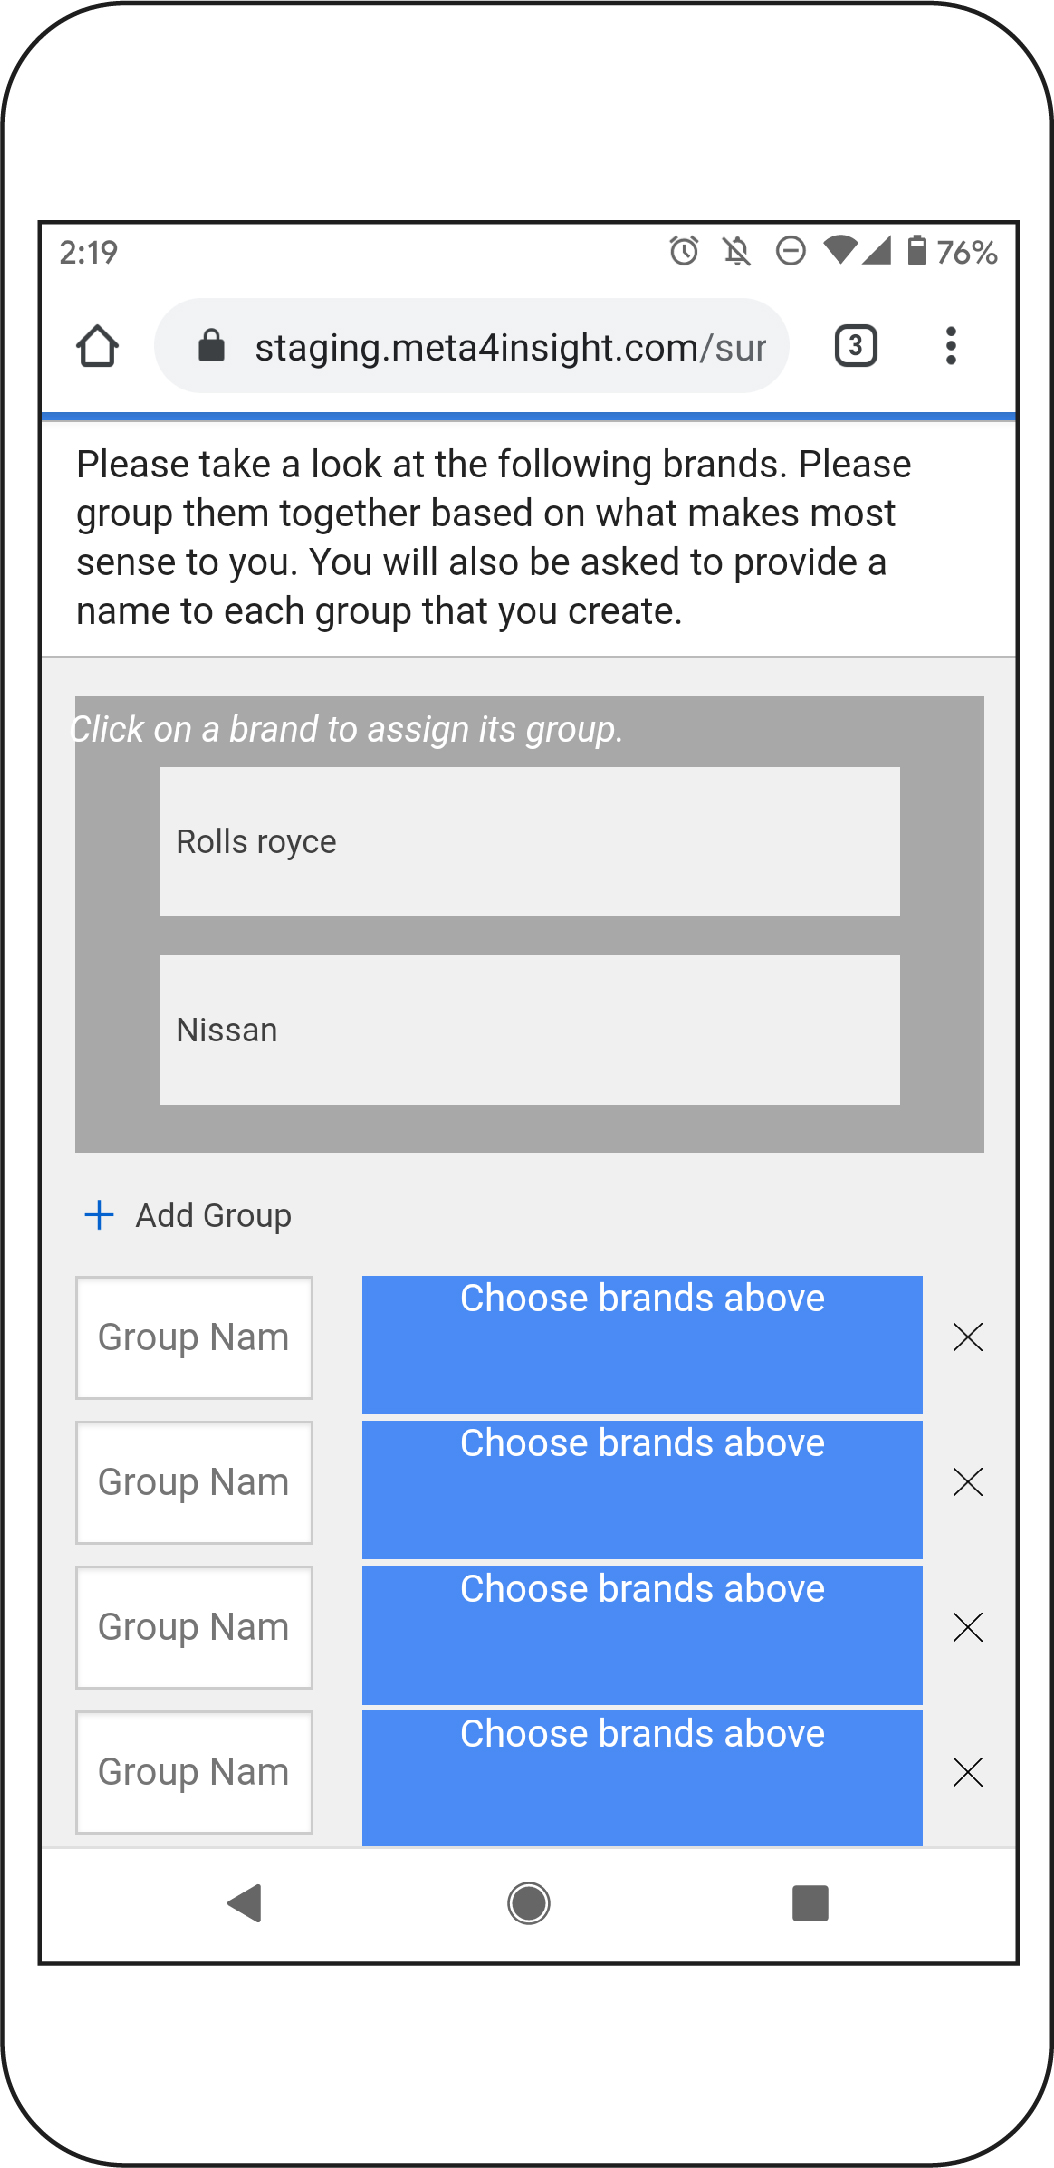This screenshot has width=1054, height=2168.
Task: Open recent apps with the square button
Action: [x=810, y=1903]
